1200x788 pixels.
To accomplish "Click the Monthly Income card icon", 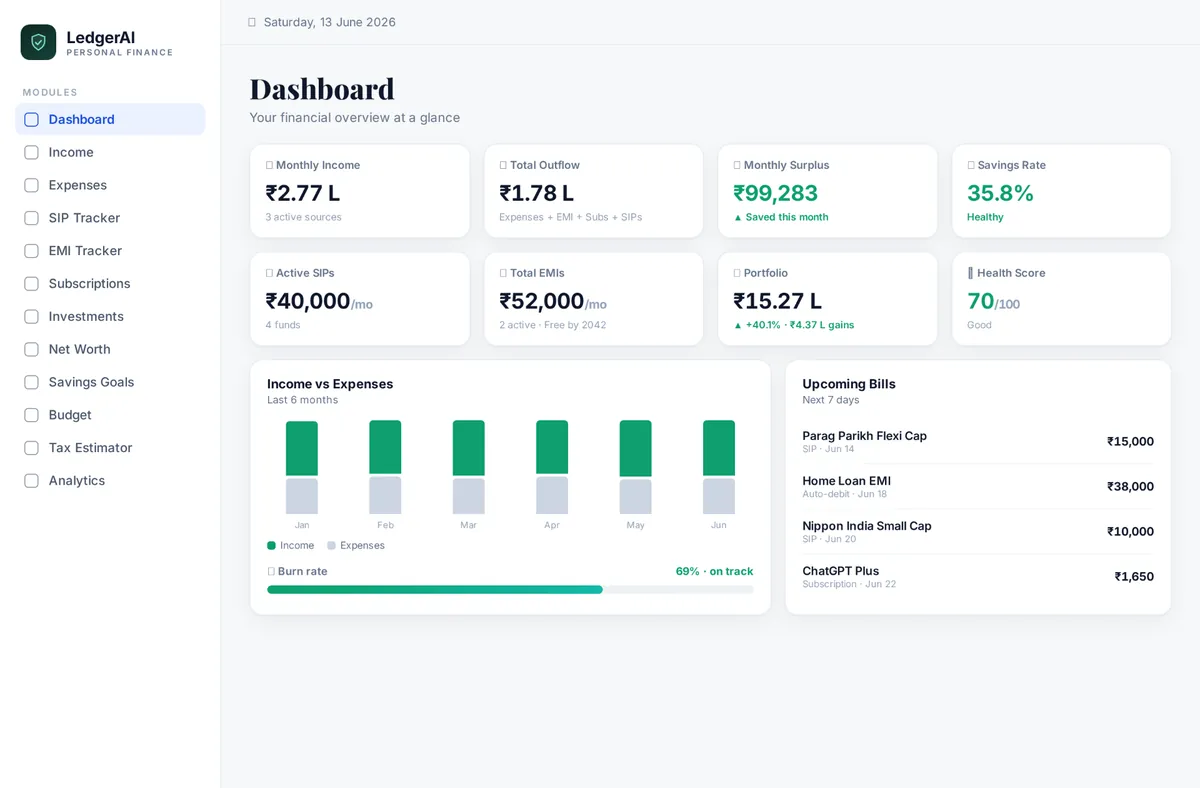I will pyautogui.click(x=269, y=165).
